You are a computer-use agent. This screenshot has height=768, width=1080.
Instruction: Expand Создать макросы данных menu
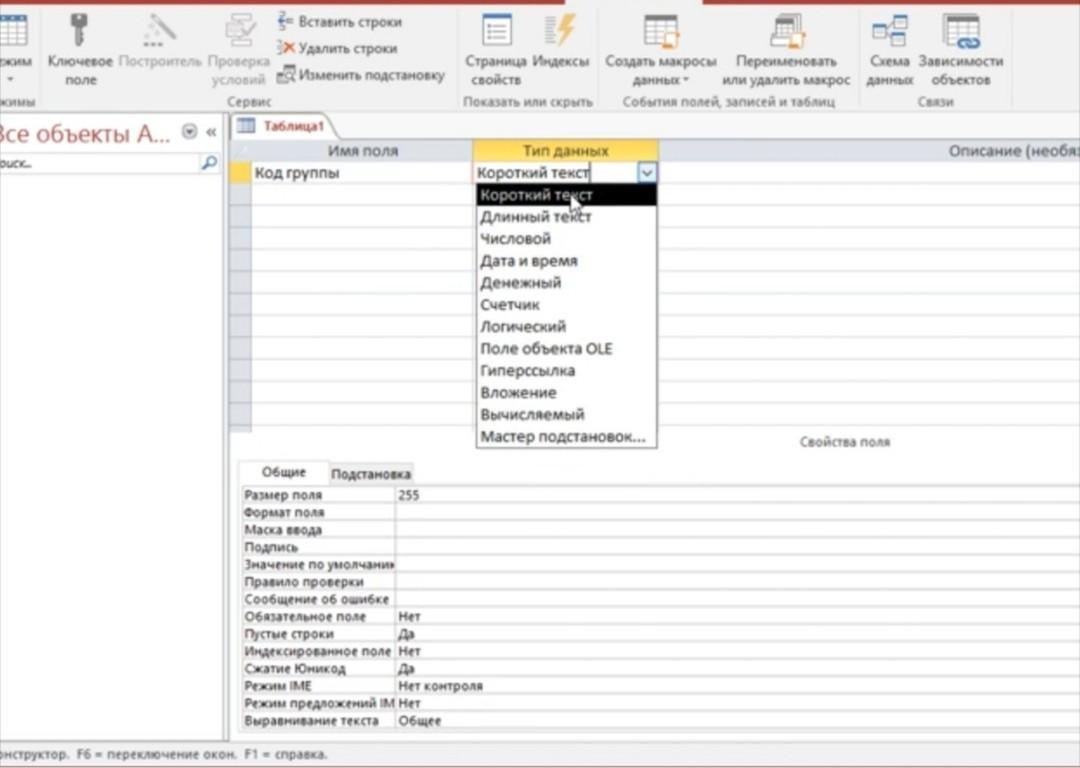(x=661, y=50)
